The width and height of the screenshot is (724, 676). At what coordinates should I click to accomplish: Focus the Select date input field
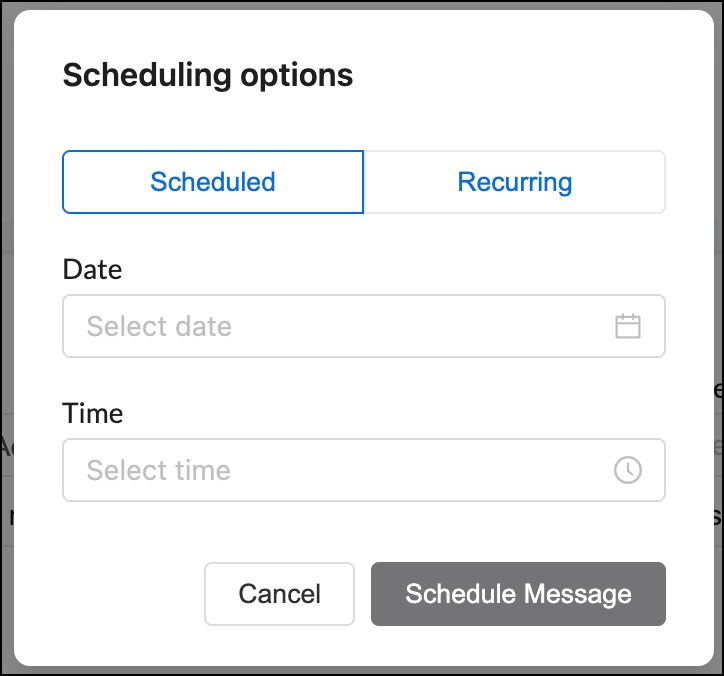click(364, 326)
